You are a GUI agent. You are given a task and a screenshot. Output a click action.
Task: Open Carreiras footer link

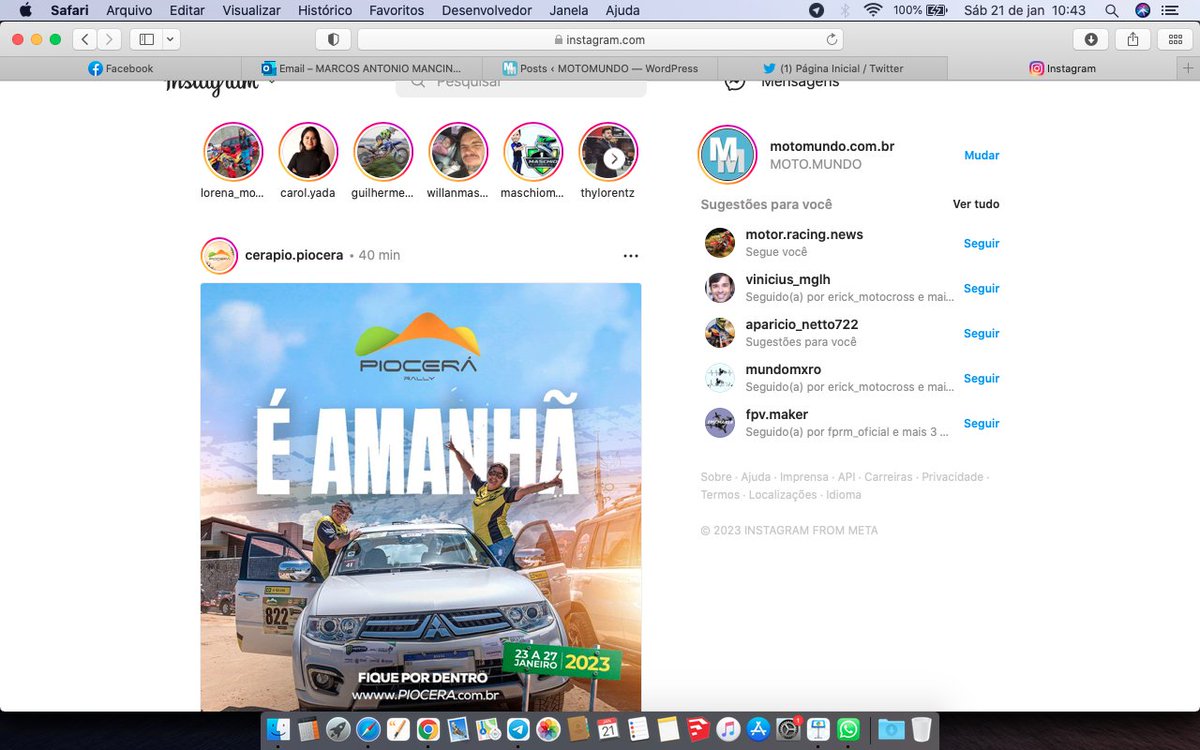click(888, 477)
